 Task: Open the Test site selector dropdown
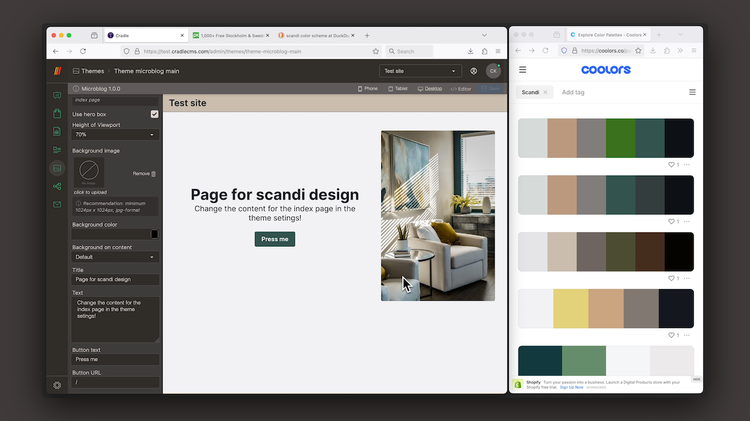420,71
